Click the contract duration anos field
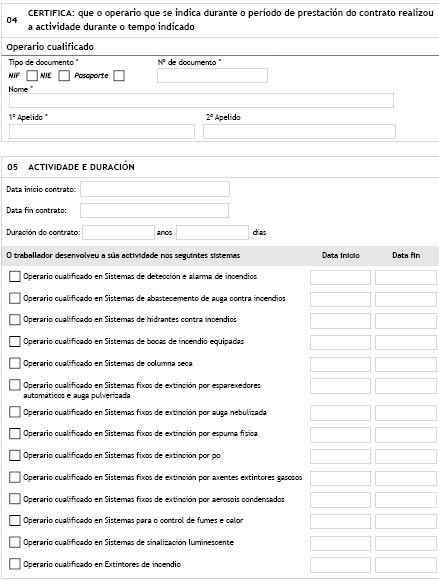Image resolution: width=439 pixels, height=580 pixels. (x=118, y=233)
